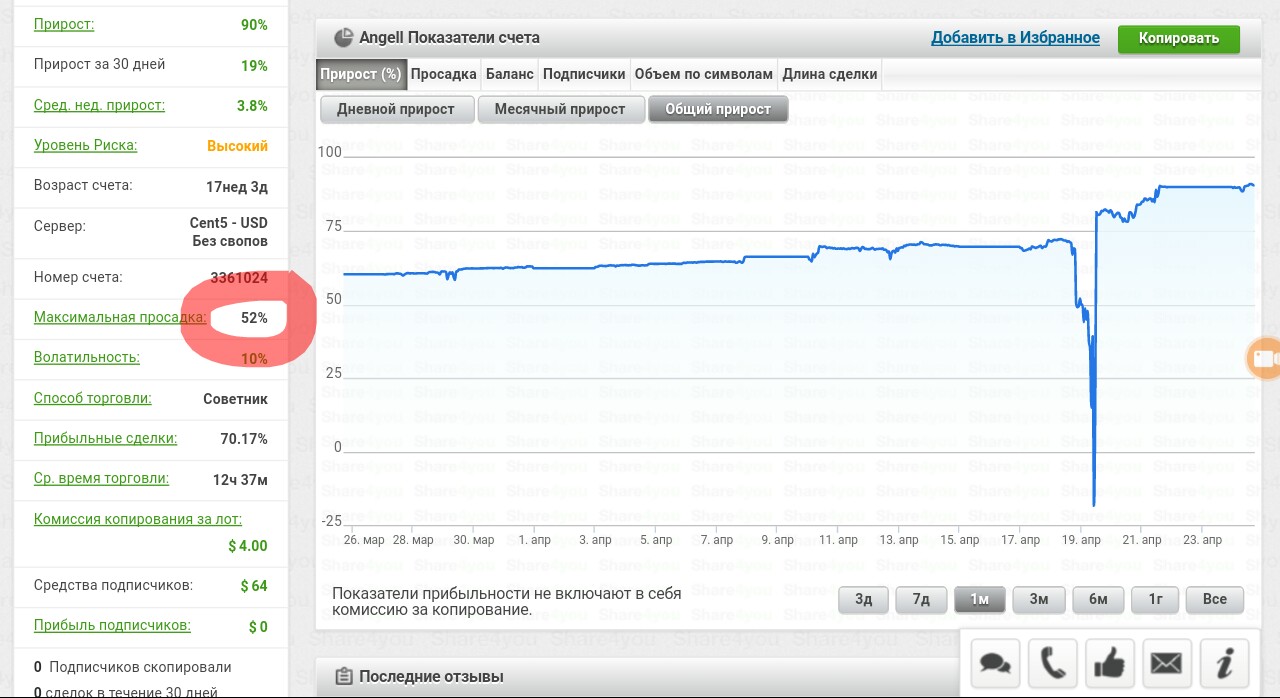Viewport: 1280px width, 698px height.
Task: Open the Прирост: link
Action: pos(64,24)
